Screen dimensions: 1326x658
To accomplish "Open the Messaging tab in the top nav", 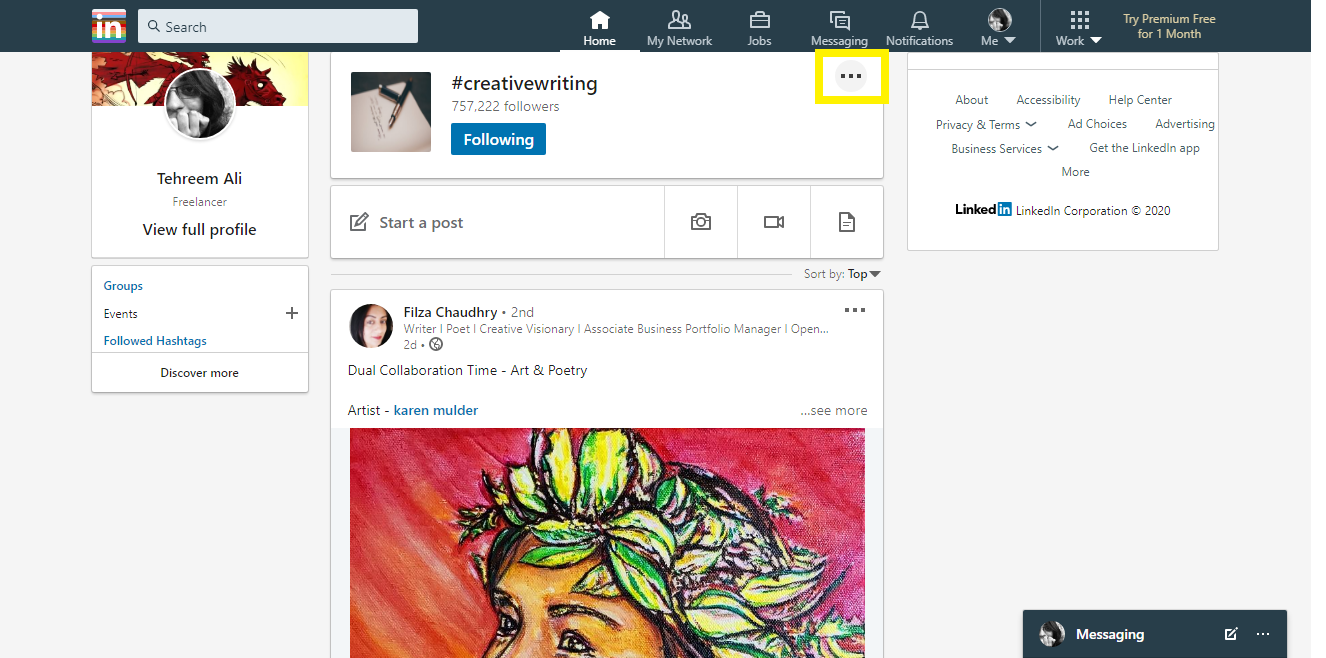I will point(839,28).
